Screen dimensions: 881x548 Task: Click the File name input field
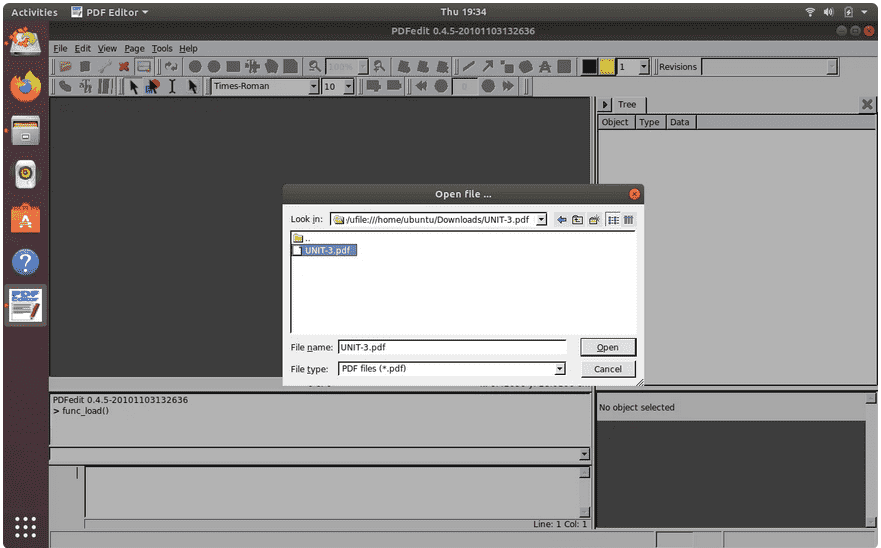452,347
